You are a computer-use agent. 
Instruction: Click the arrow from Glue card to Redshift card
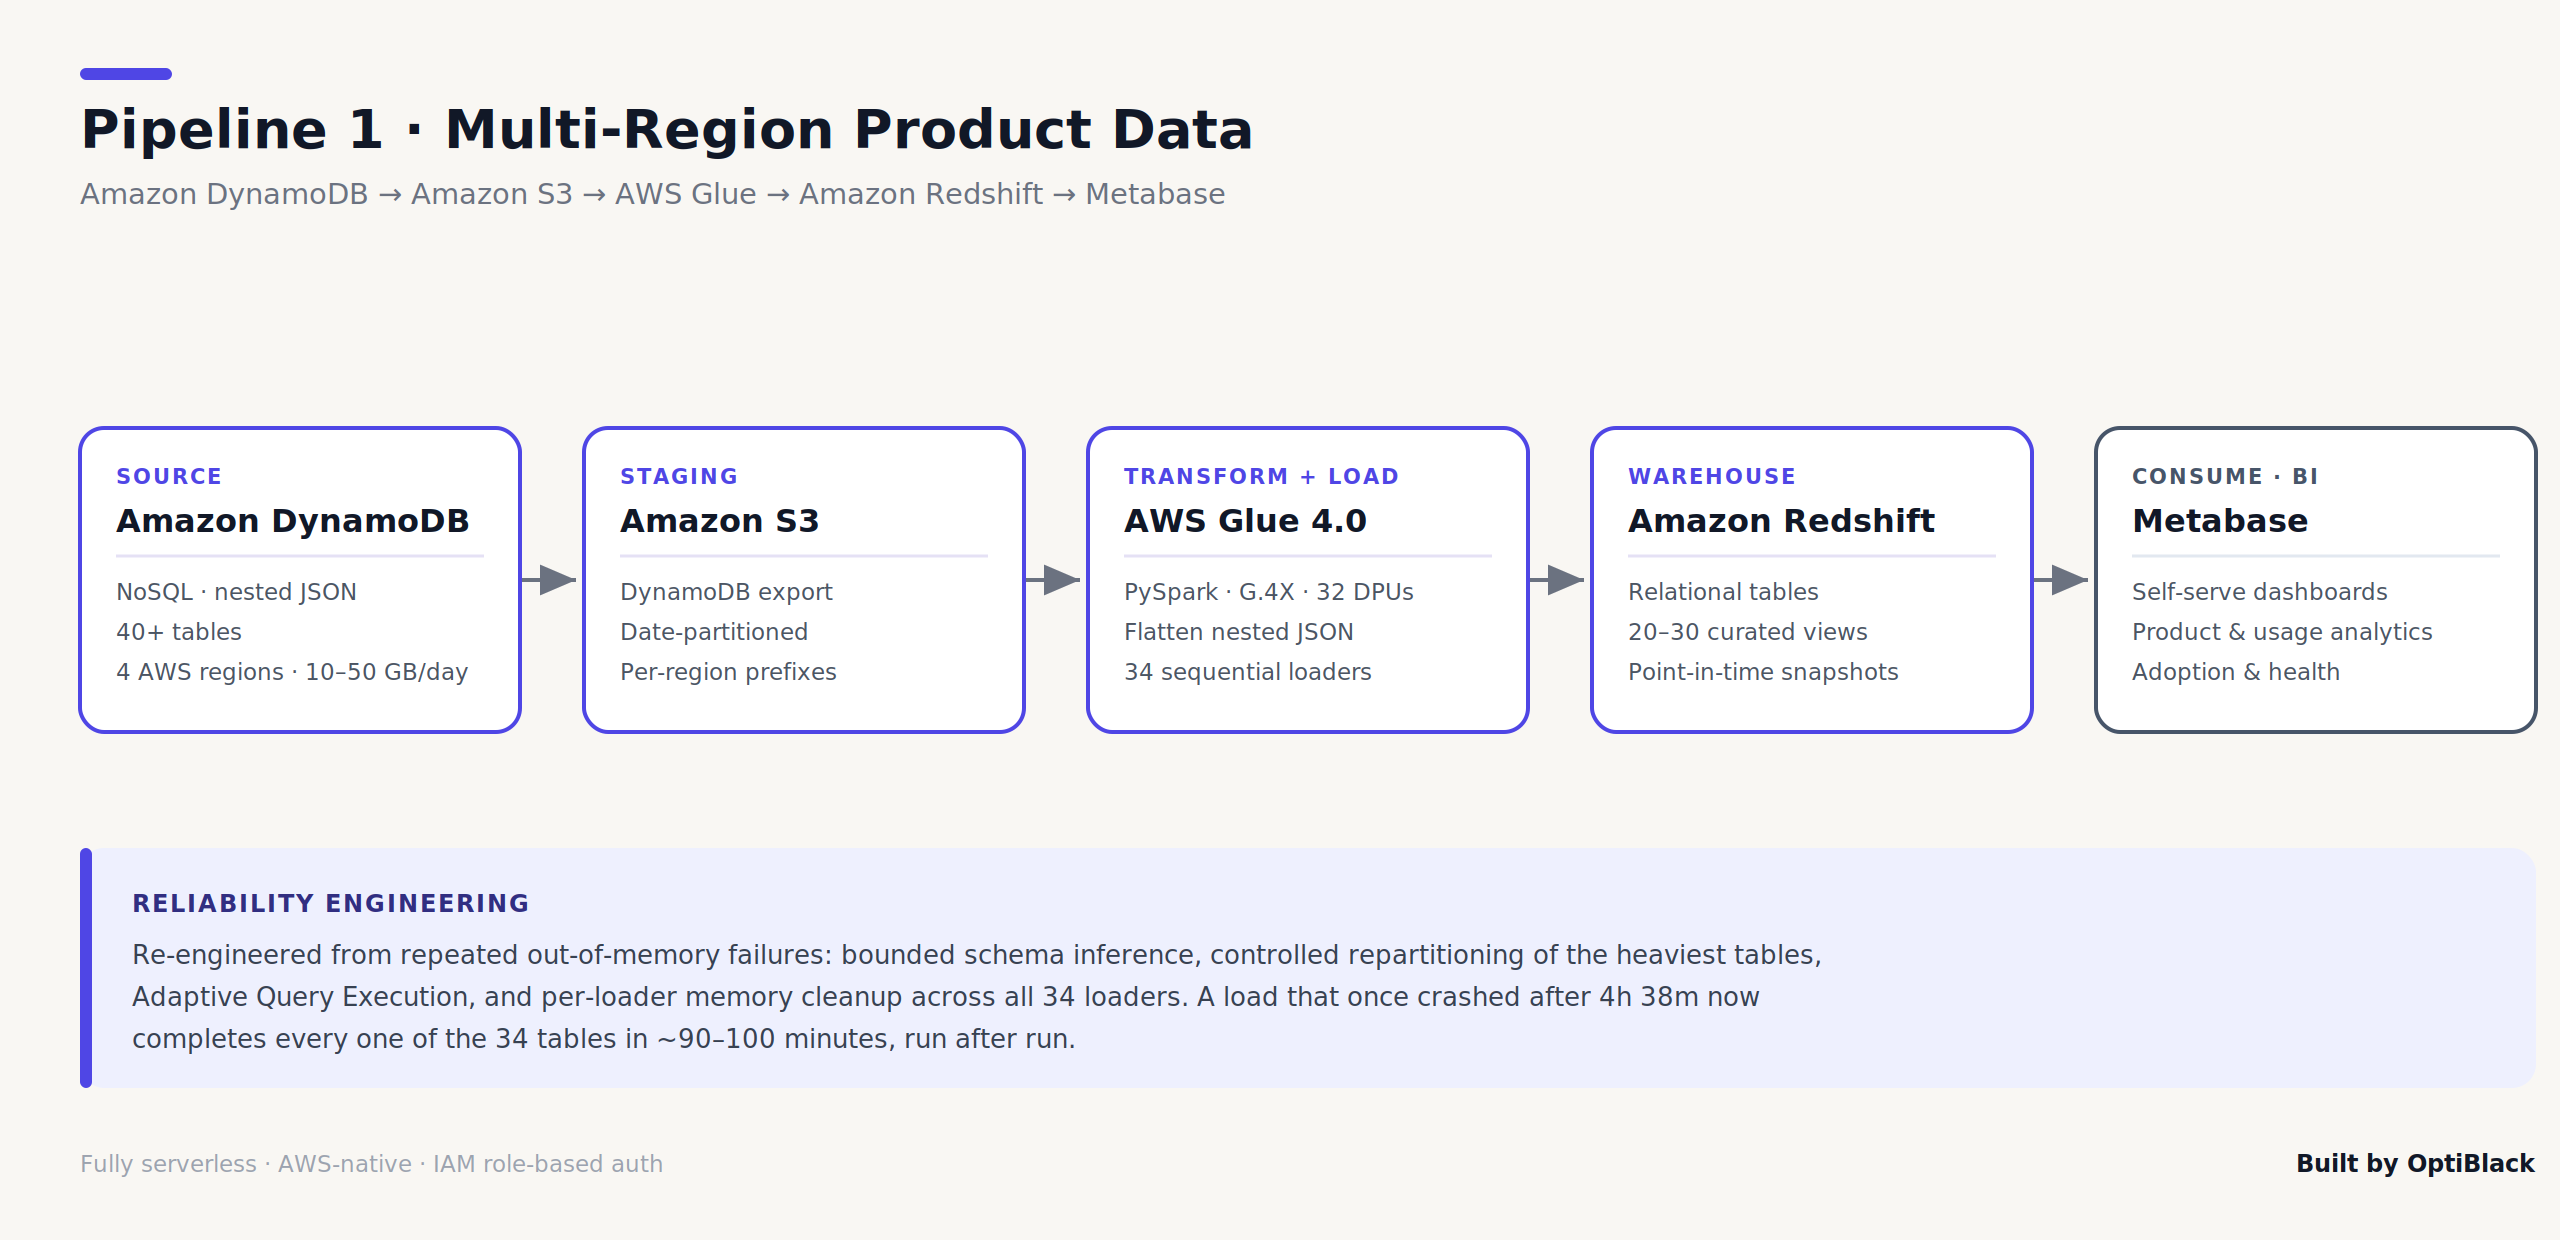1557,580
